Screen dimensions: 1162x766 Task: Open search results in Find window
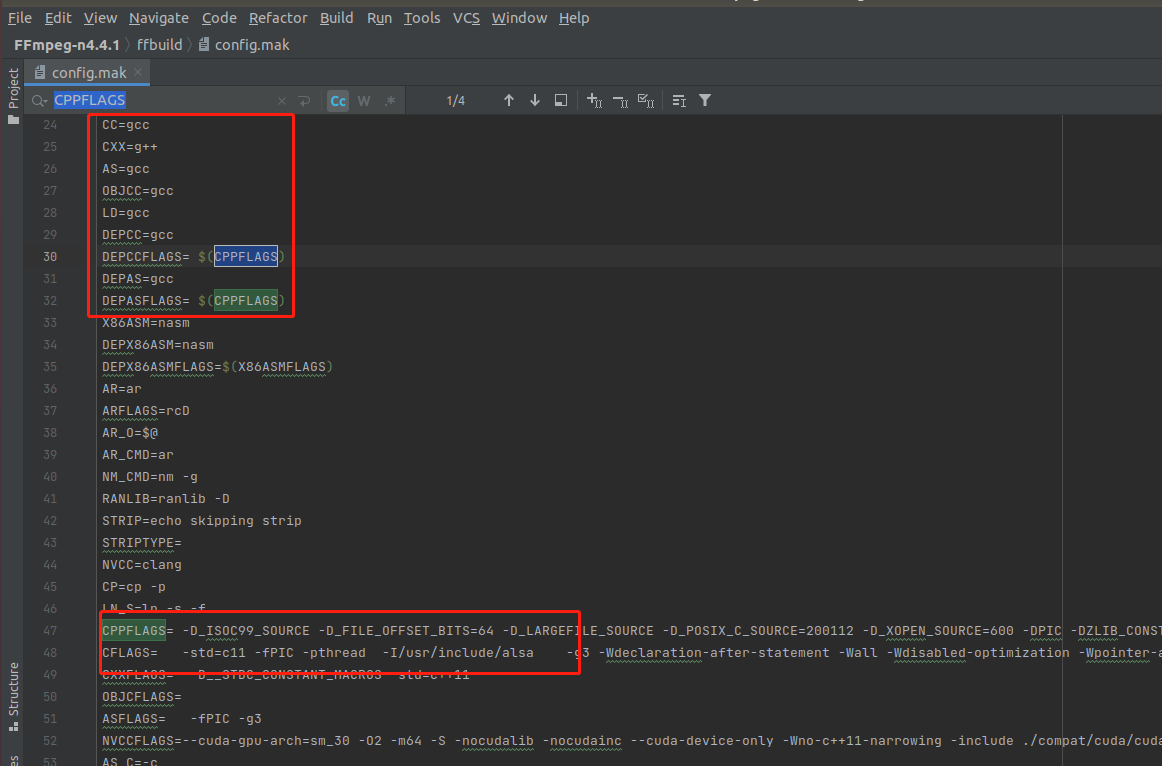pos(560,100)
